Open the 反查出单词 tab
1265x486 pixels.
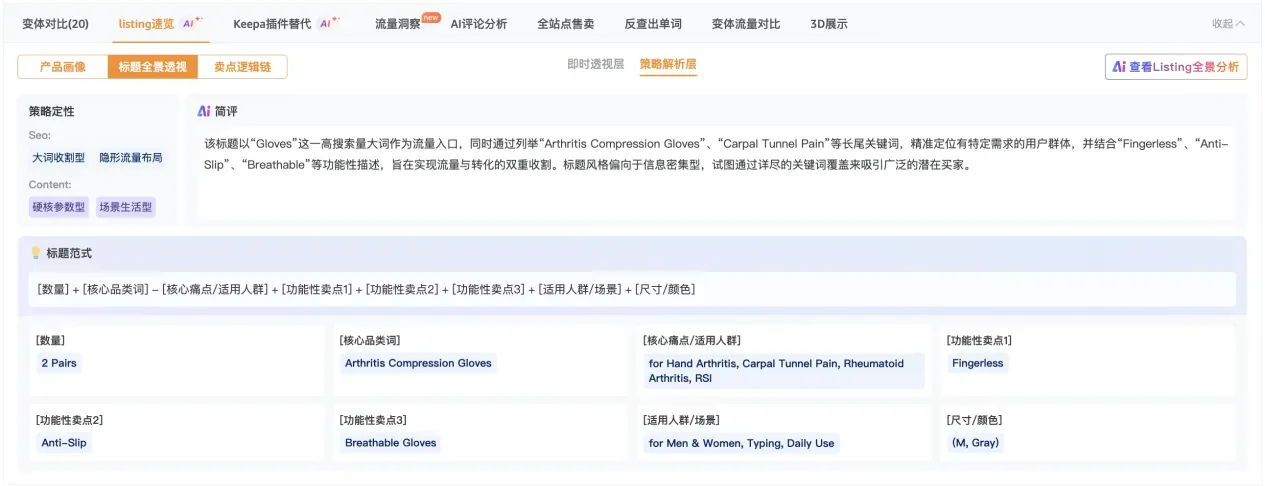652,24
